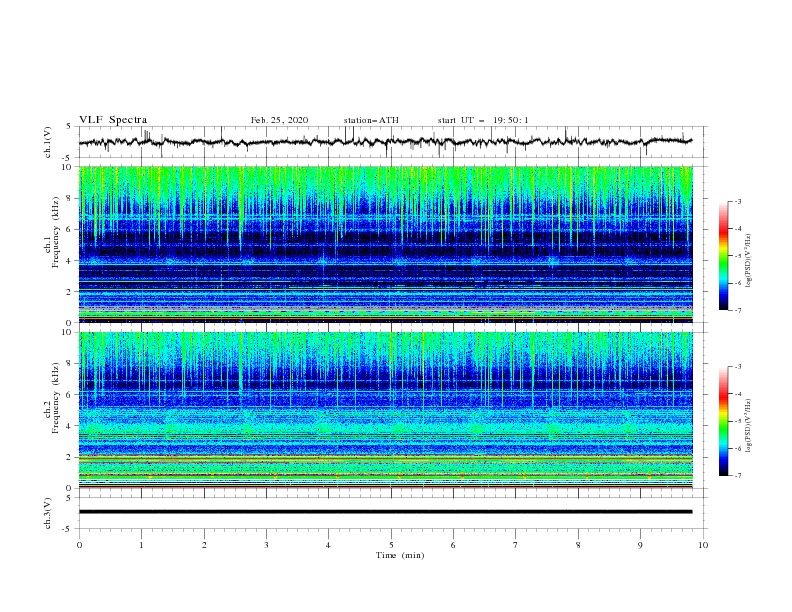Click the log(PSD) label beside ch.1 colorbar
Viewport: 792px width, 612px height.
749,261
